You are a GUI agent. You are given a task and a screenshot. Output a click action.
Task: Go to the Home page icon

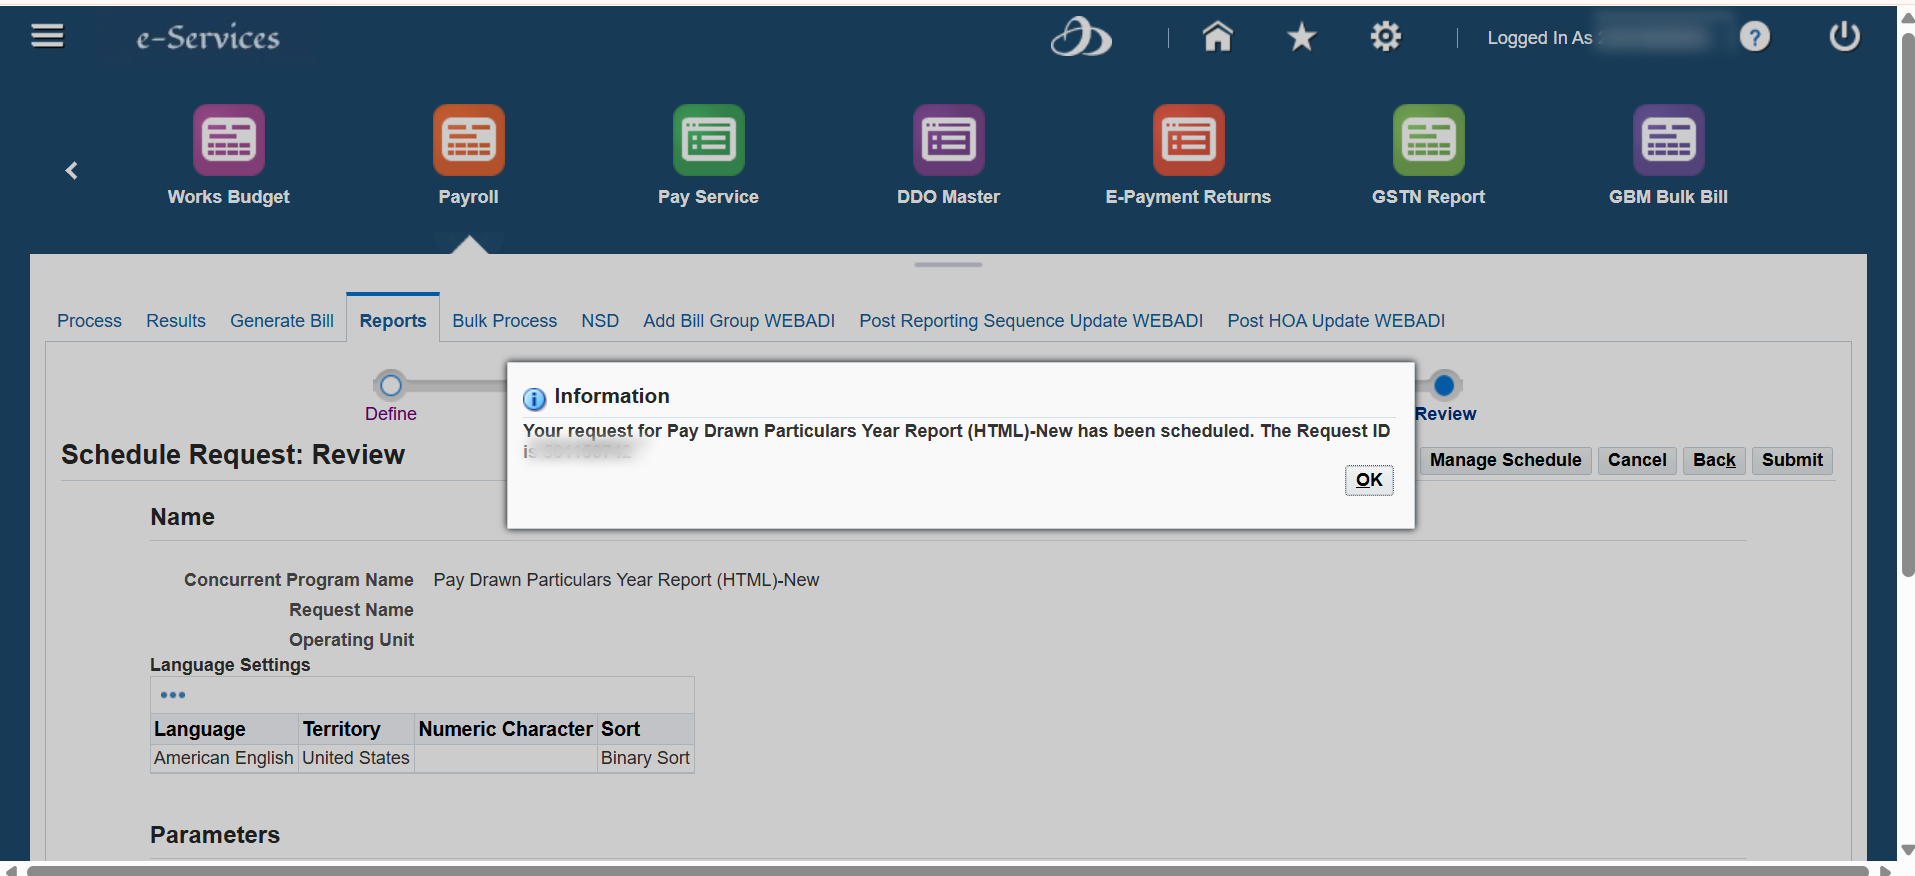[1217, 37]
